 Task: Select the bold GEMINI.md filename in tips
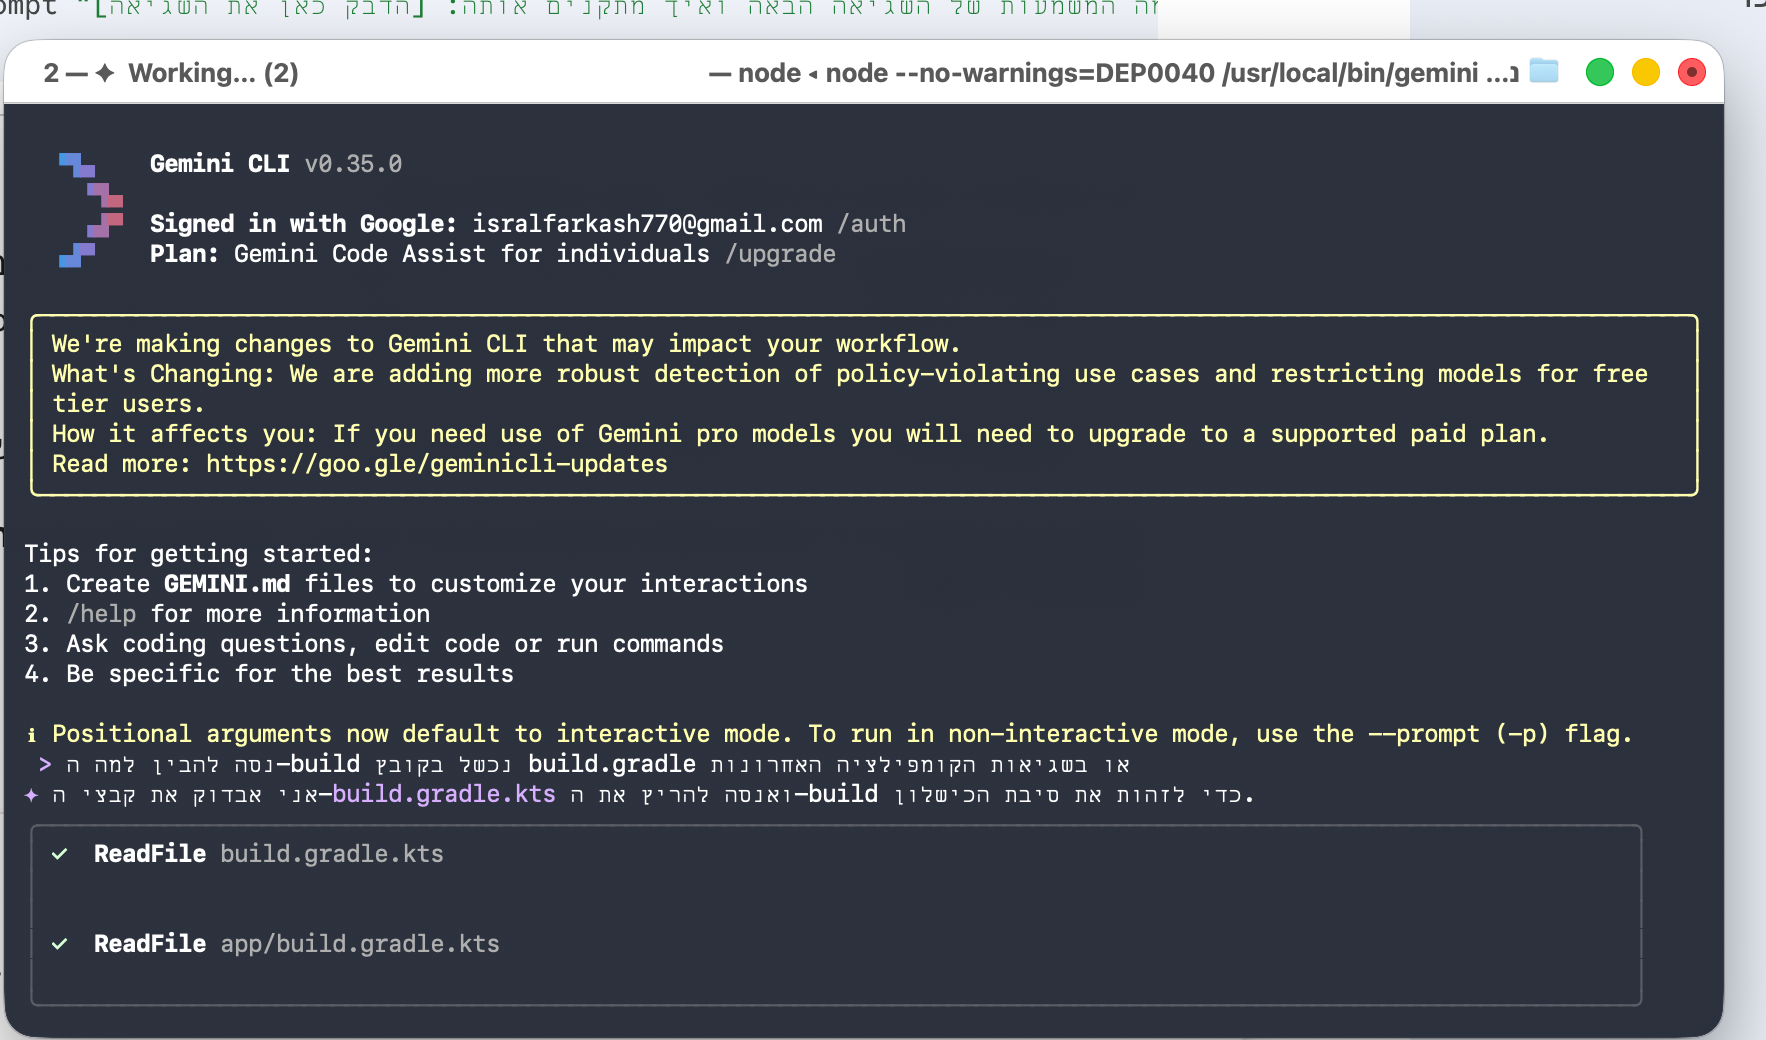point(227,584)
